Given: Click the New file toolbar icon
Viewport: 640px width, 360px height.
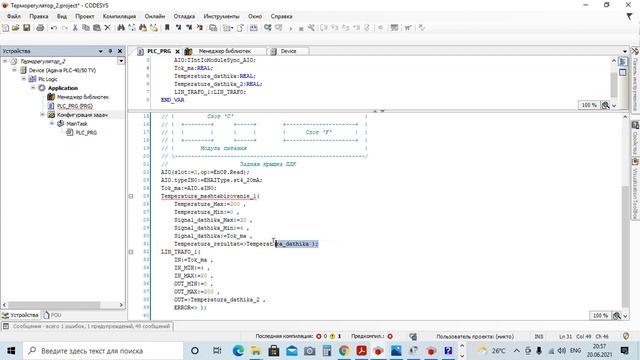Looking at the screenshot, I should click(5, 28).
